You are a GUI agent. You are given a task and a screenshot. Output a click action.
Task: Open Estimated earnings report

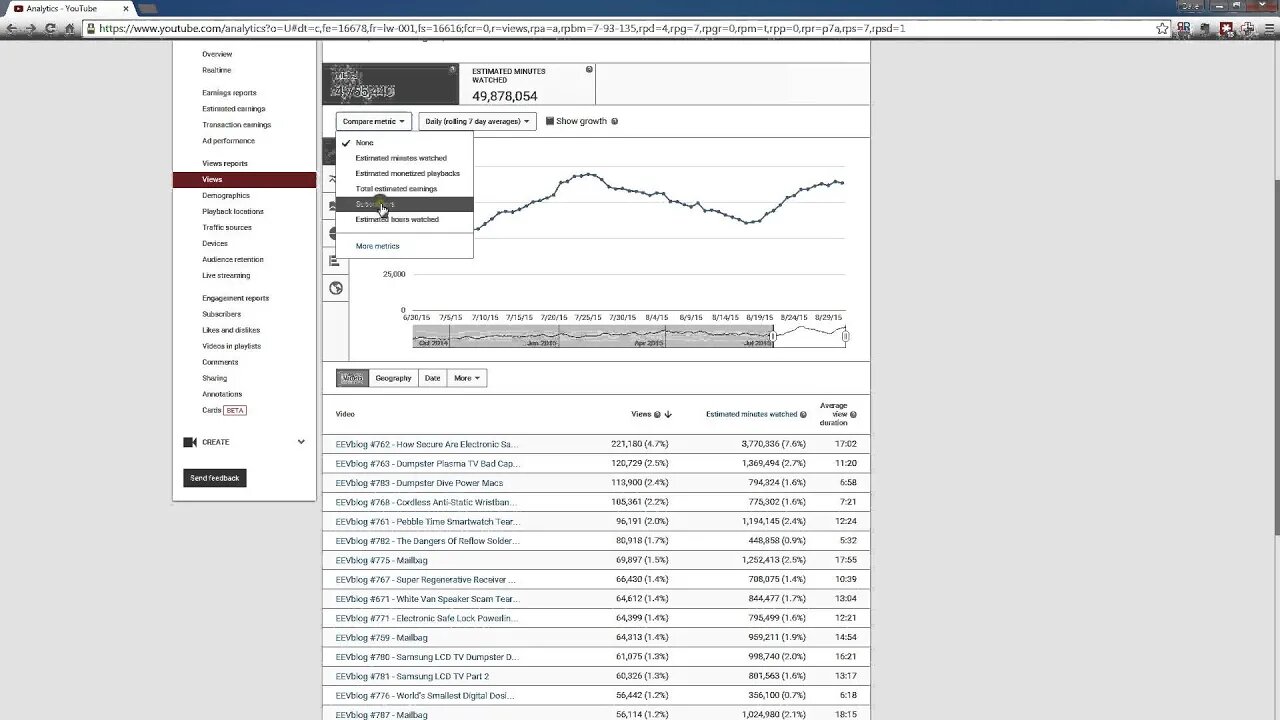(234, 109)
